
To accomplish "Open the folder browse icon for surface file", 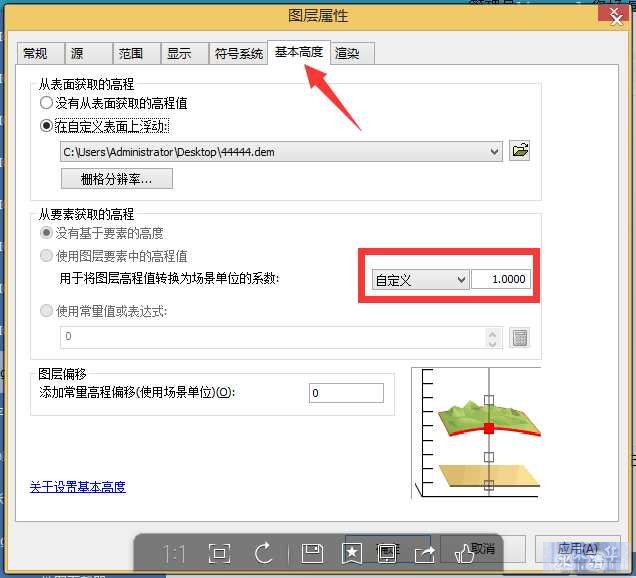I will [x=520, y=151].
